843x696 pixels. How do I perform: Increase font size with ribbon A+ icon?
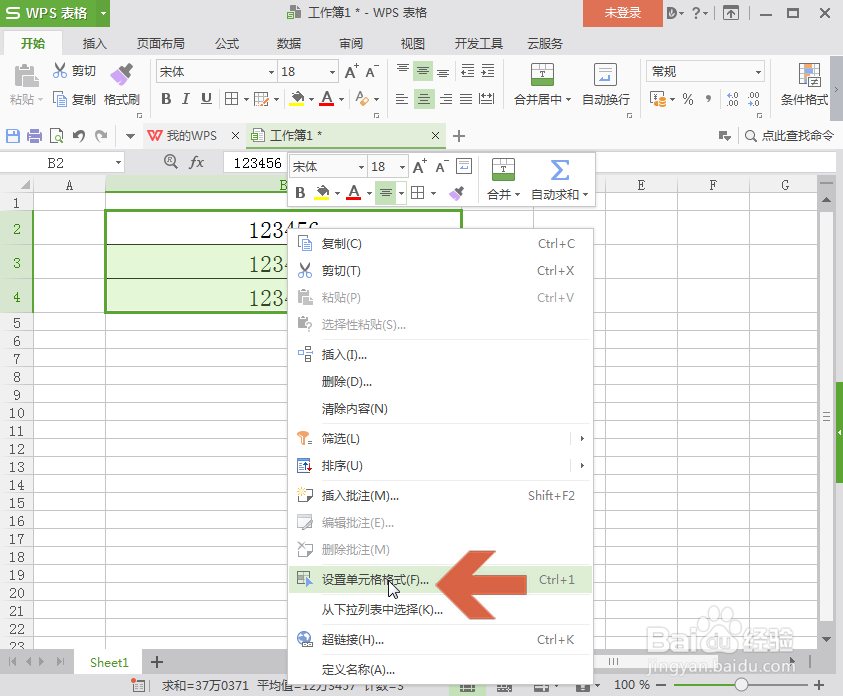coord(351,71)
